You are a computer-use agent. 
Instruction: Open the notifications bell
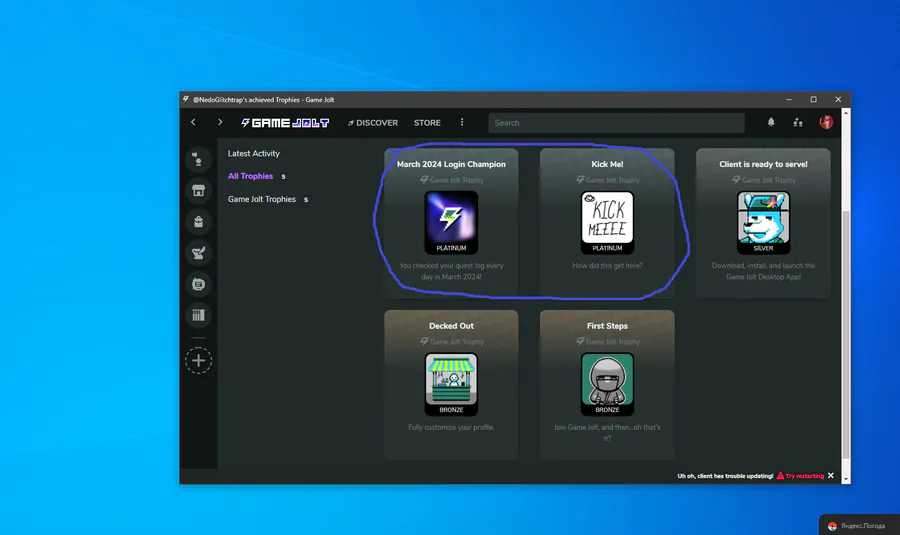(771, 122)
